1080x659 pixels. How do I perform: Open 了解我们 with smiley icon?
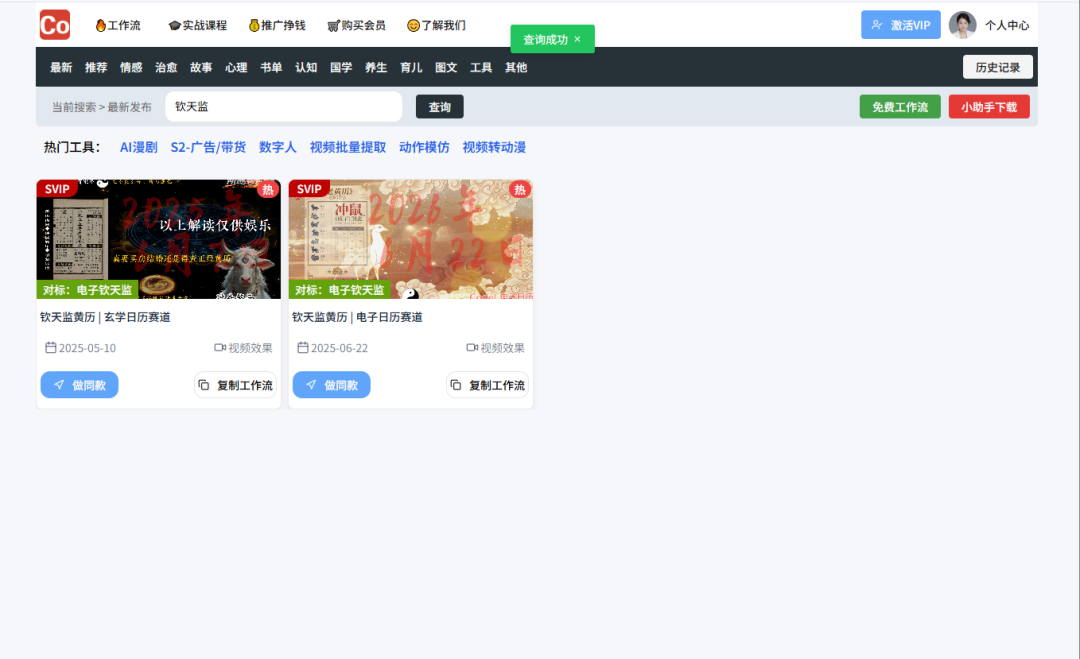[436, 25]
